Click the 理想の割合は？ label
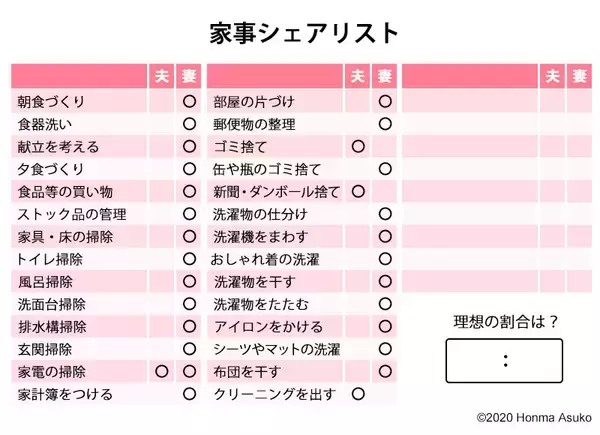Image resolution: width=600 pixels, height=435 pixels. point(503,321)
